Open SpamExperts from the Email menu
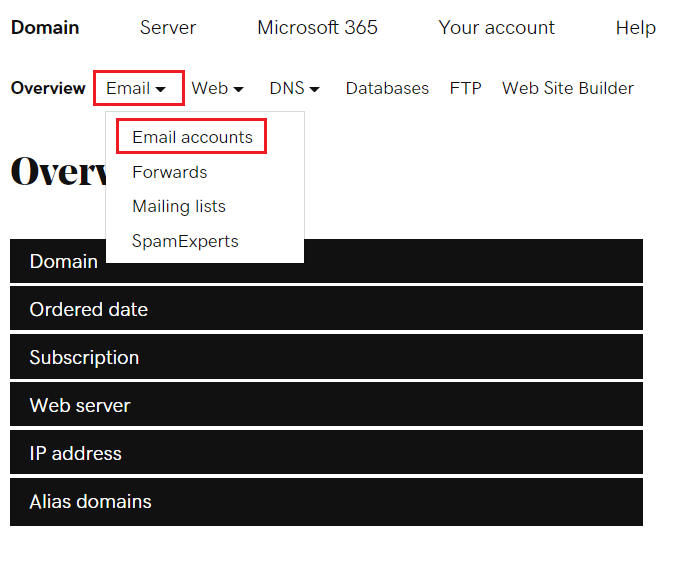Screen dimensions: 687x569 click(185, 241)
